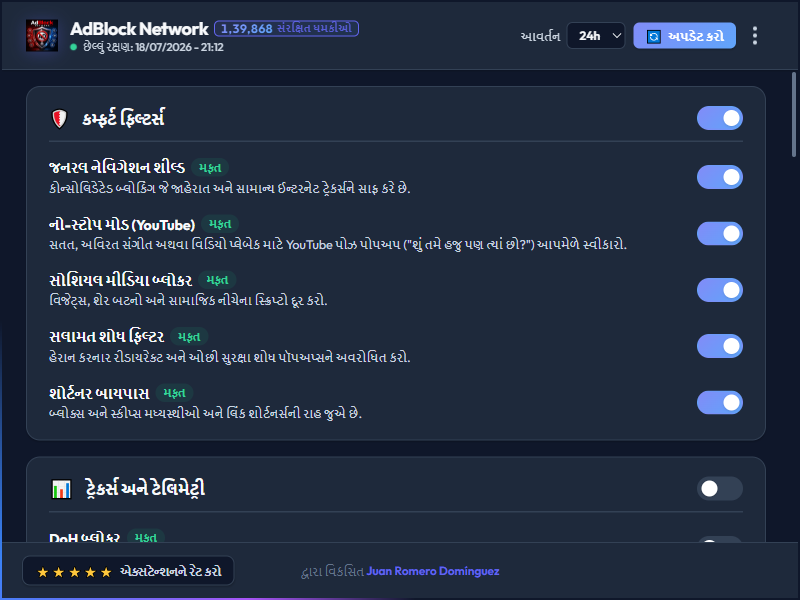The height and width of the screenshot is (600, 800).
Task: Turn off નો-સ્ટોપ મોડ (YouTube) switch
Action: [719, 234]
